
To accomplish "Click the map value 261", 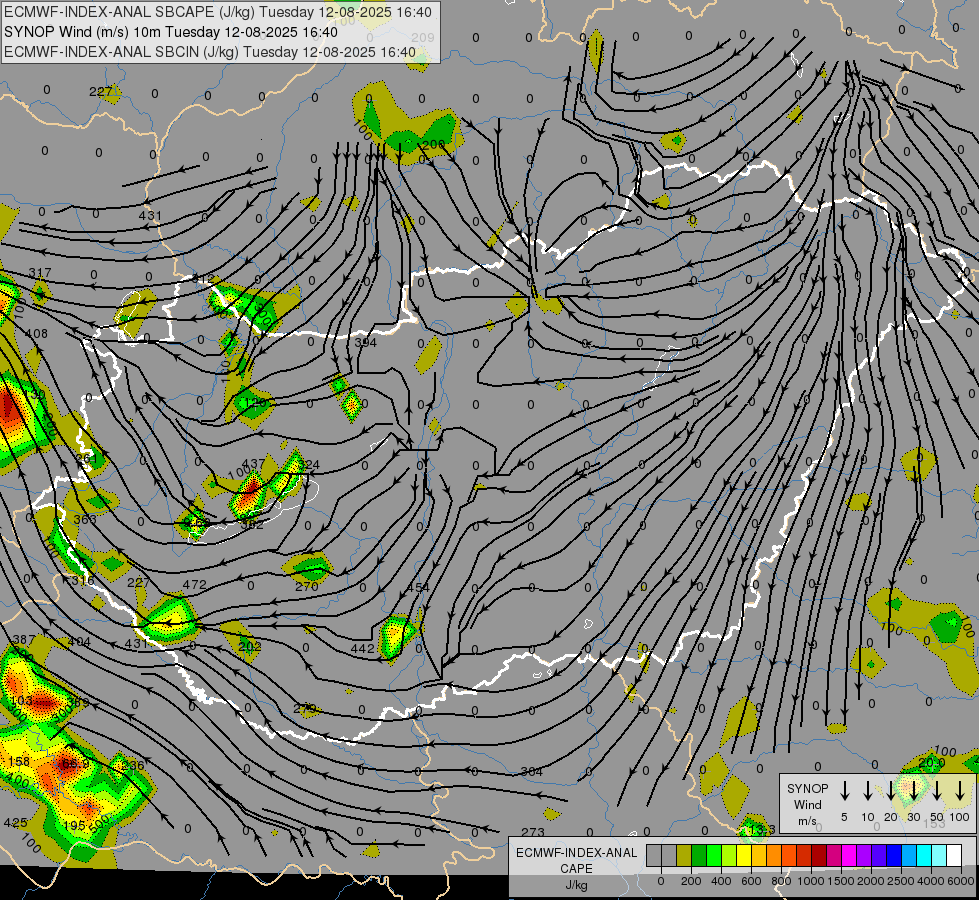I will point(87,458).
